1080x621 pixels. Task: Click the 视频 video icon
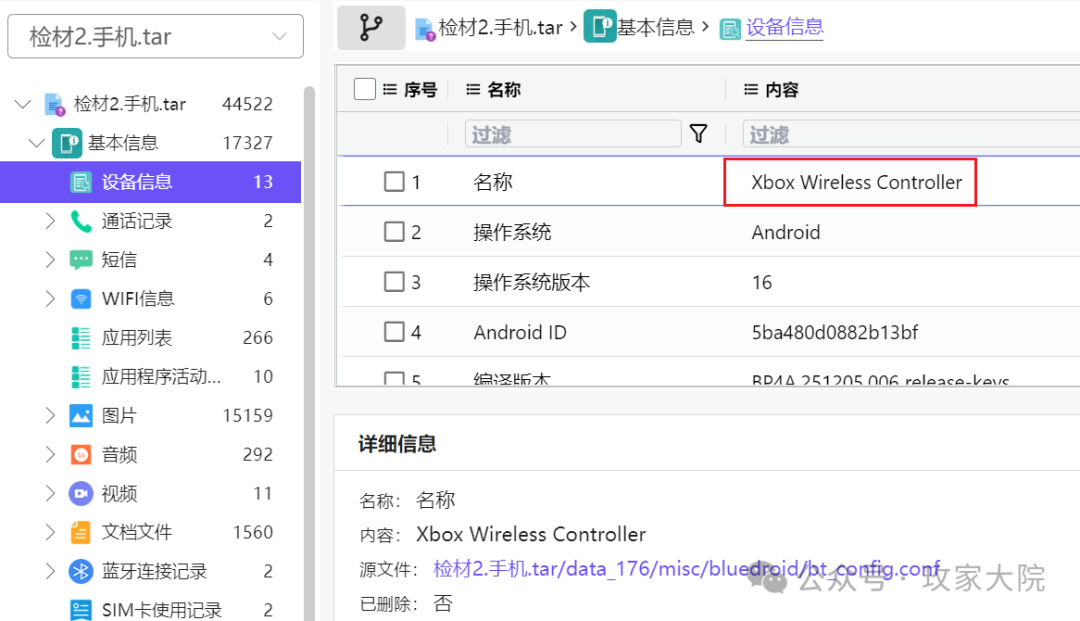click(81, 494)
